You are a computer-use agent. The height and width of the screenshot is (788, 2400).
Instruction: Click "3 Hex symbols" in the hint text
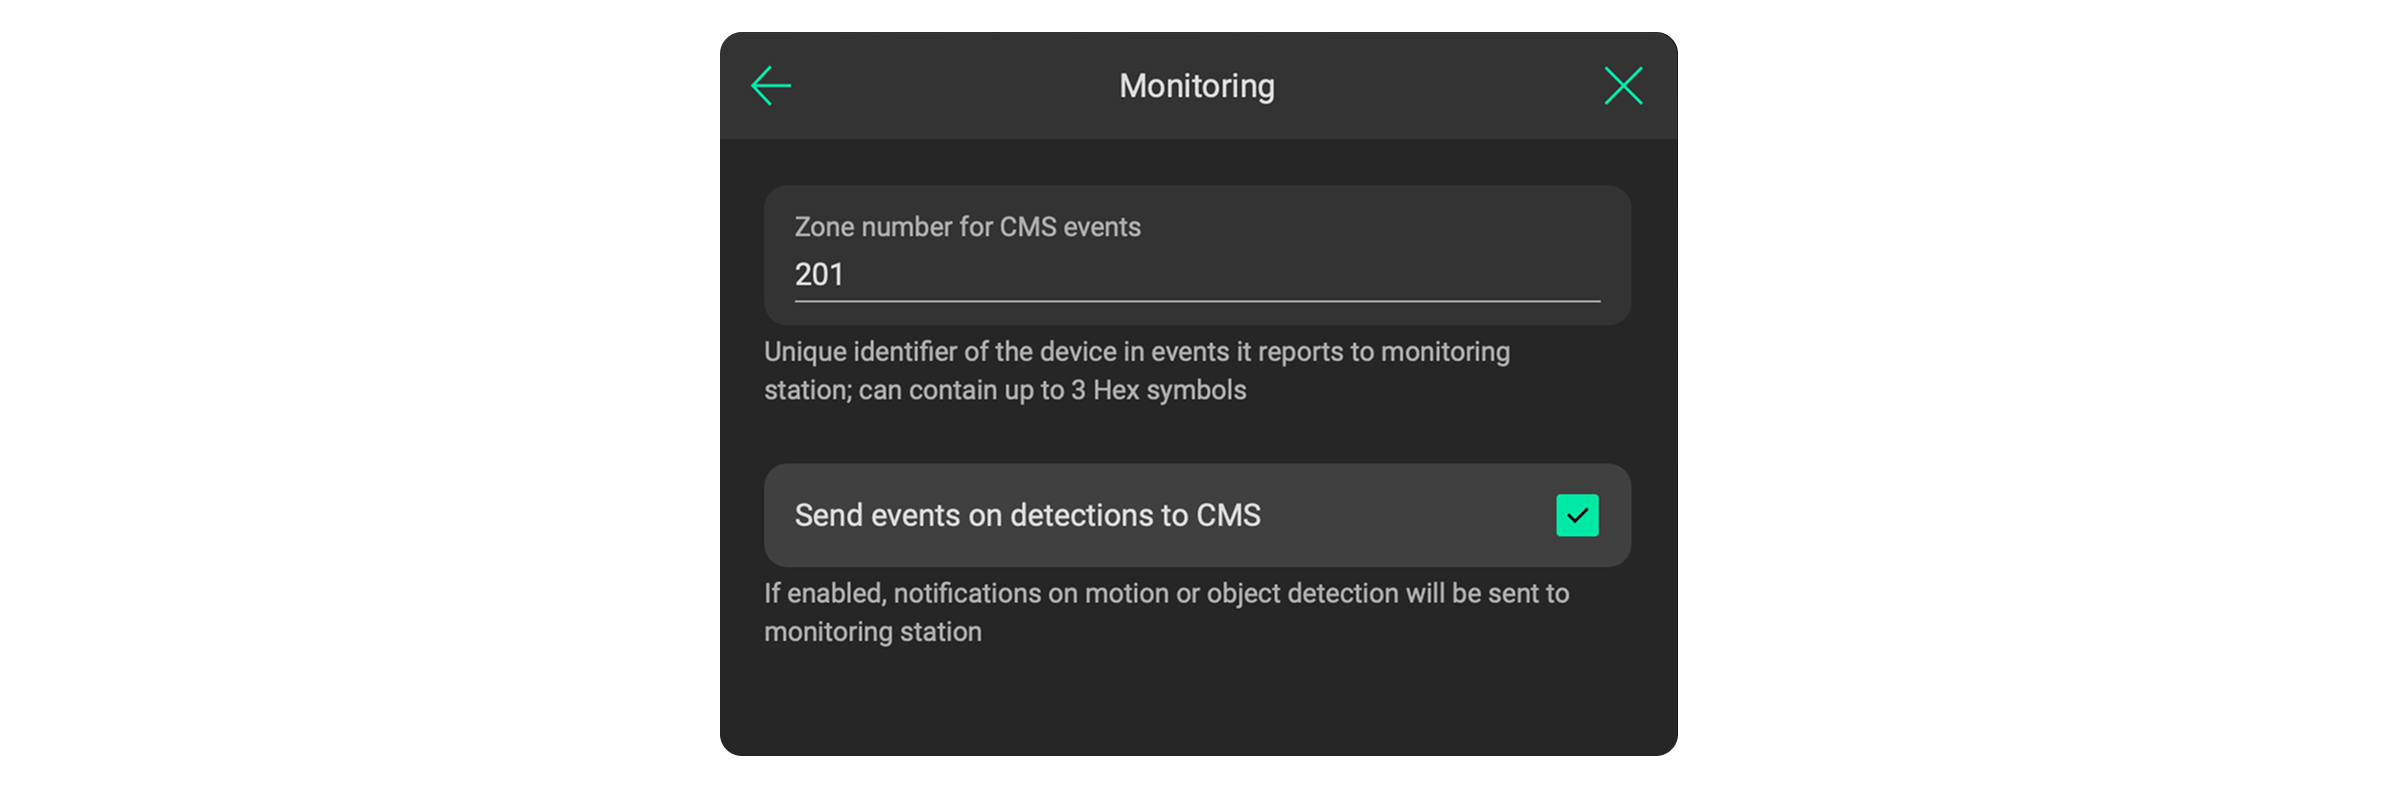click(x=1158, y=390)
